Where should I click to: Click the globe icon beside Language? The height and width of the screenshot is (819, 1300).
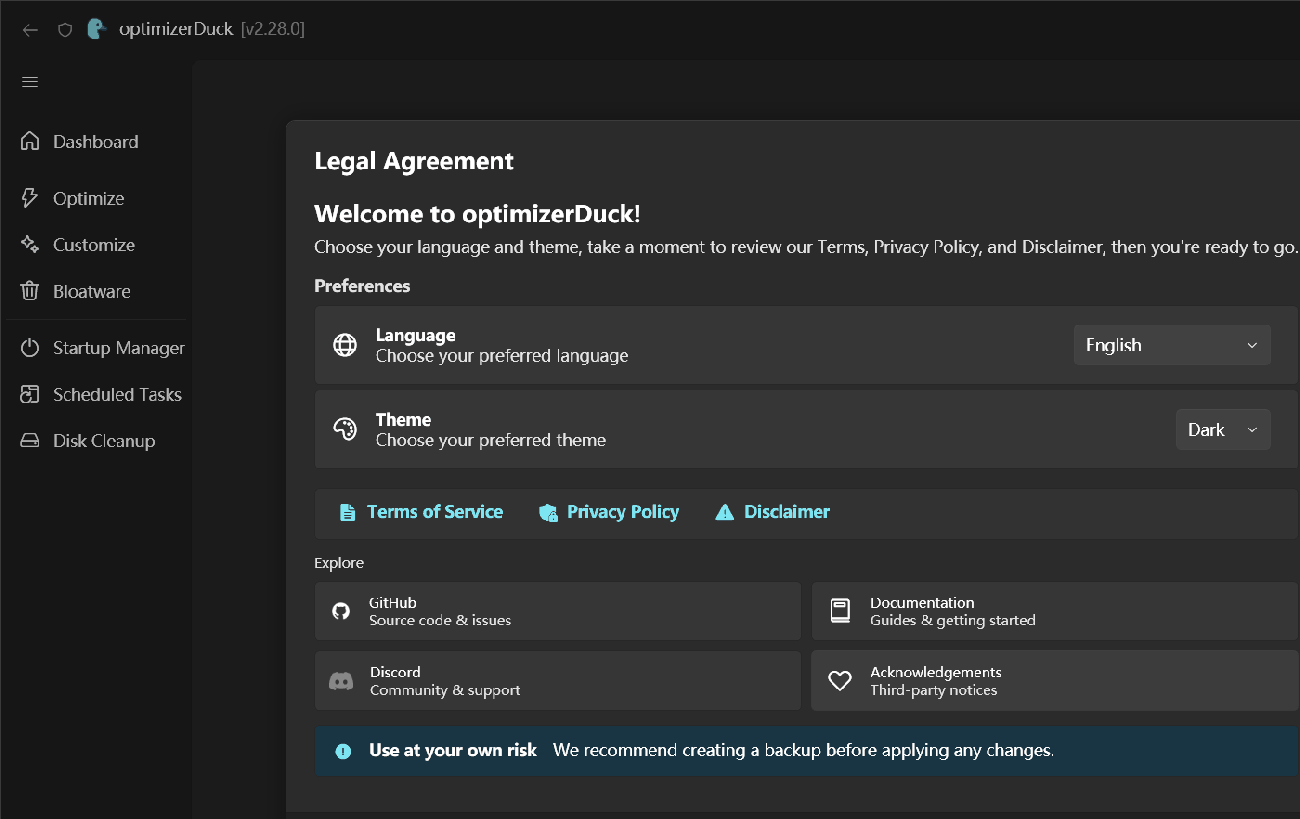pos(345,345)
